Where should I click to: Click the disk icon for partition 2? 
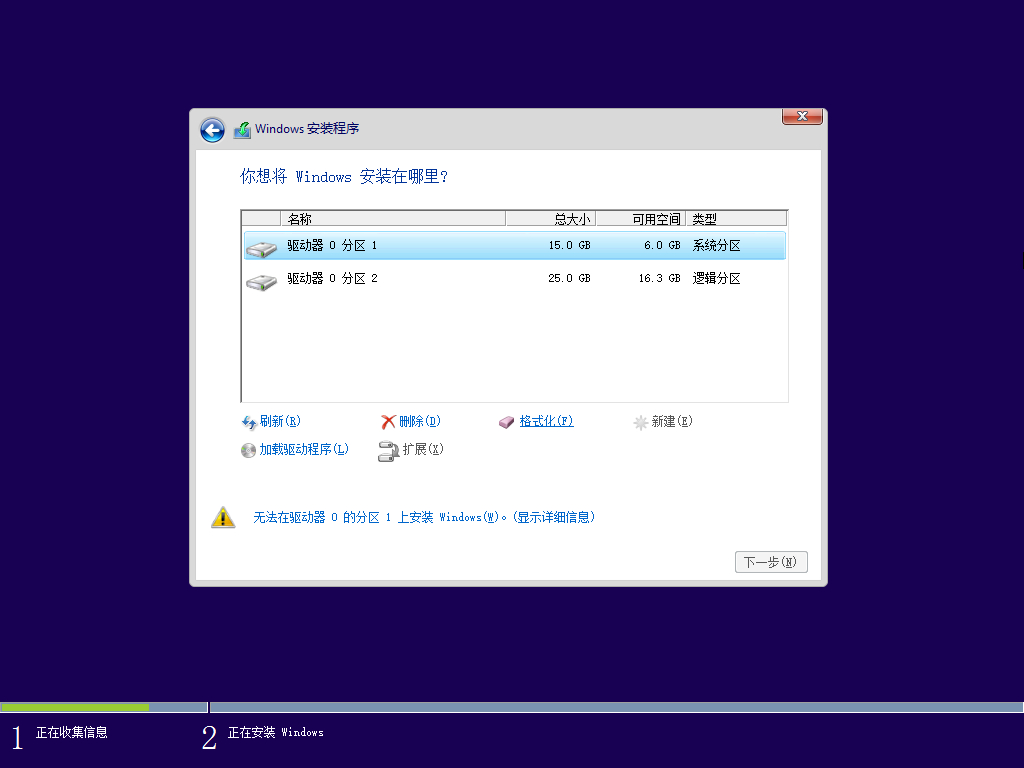point(261,281)
